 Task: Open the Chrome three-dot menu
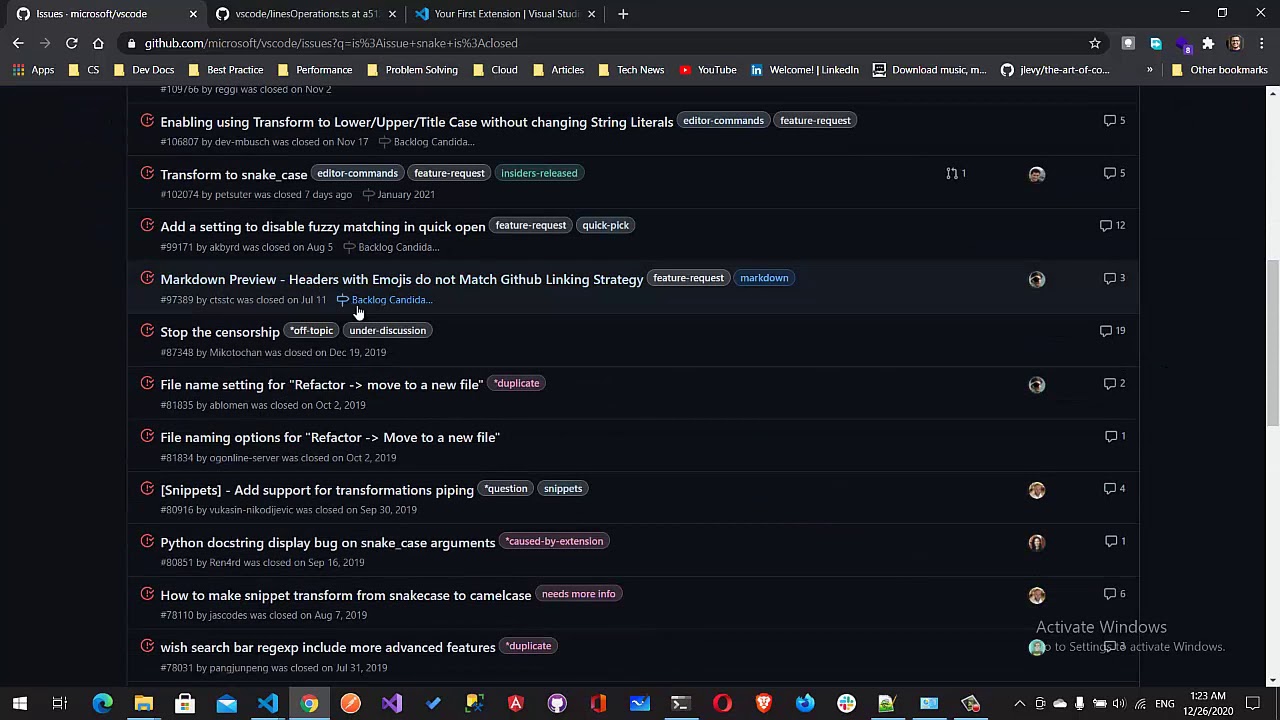click(x=1262, y=43)
